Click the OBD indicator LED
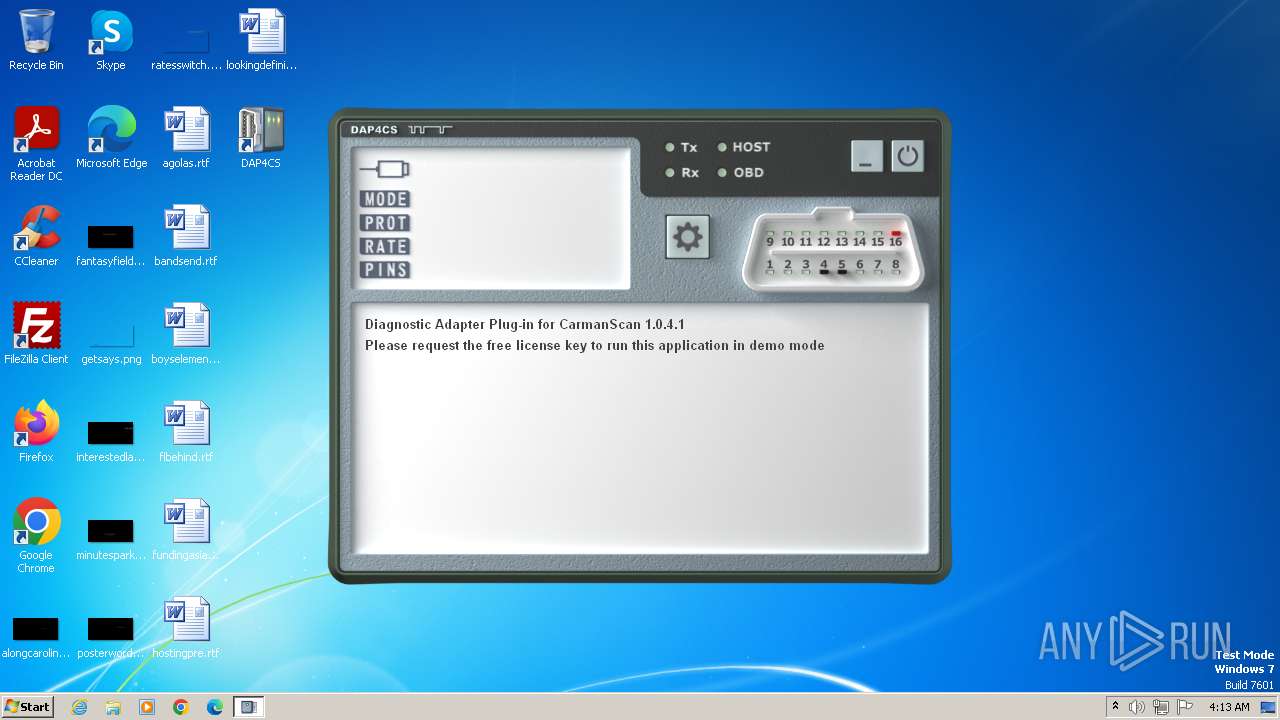This screenshot has height=720, width=1280. pyautogui.click(x=722, y=173)
